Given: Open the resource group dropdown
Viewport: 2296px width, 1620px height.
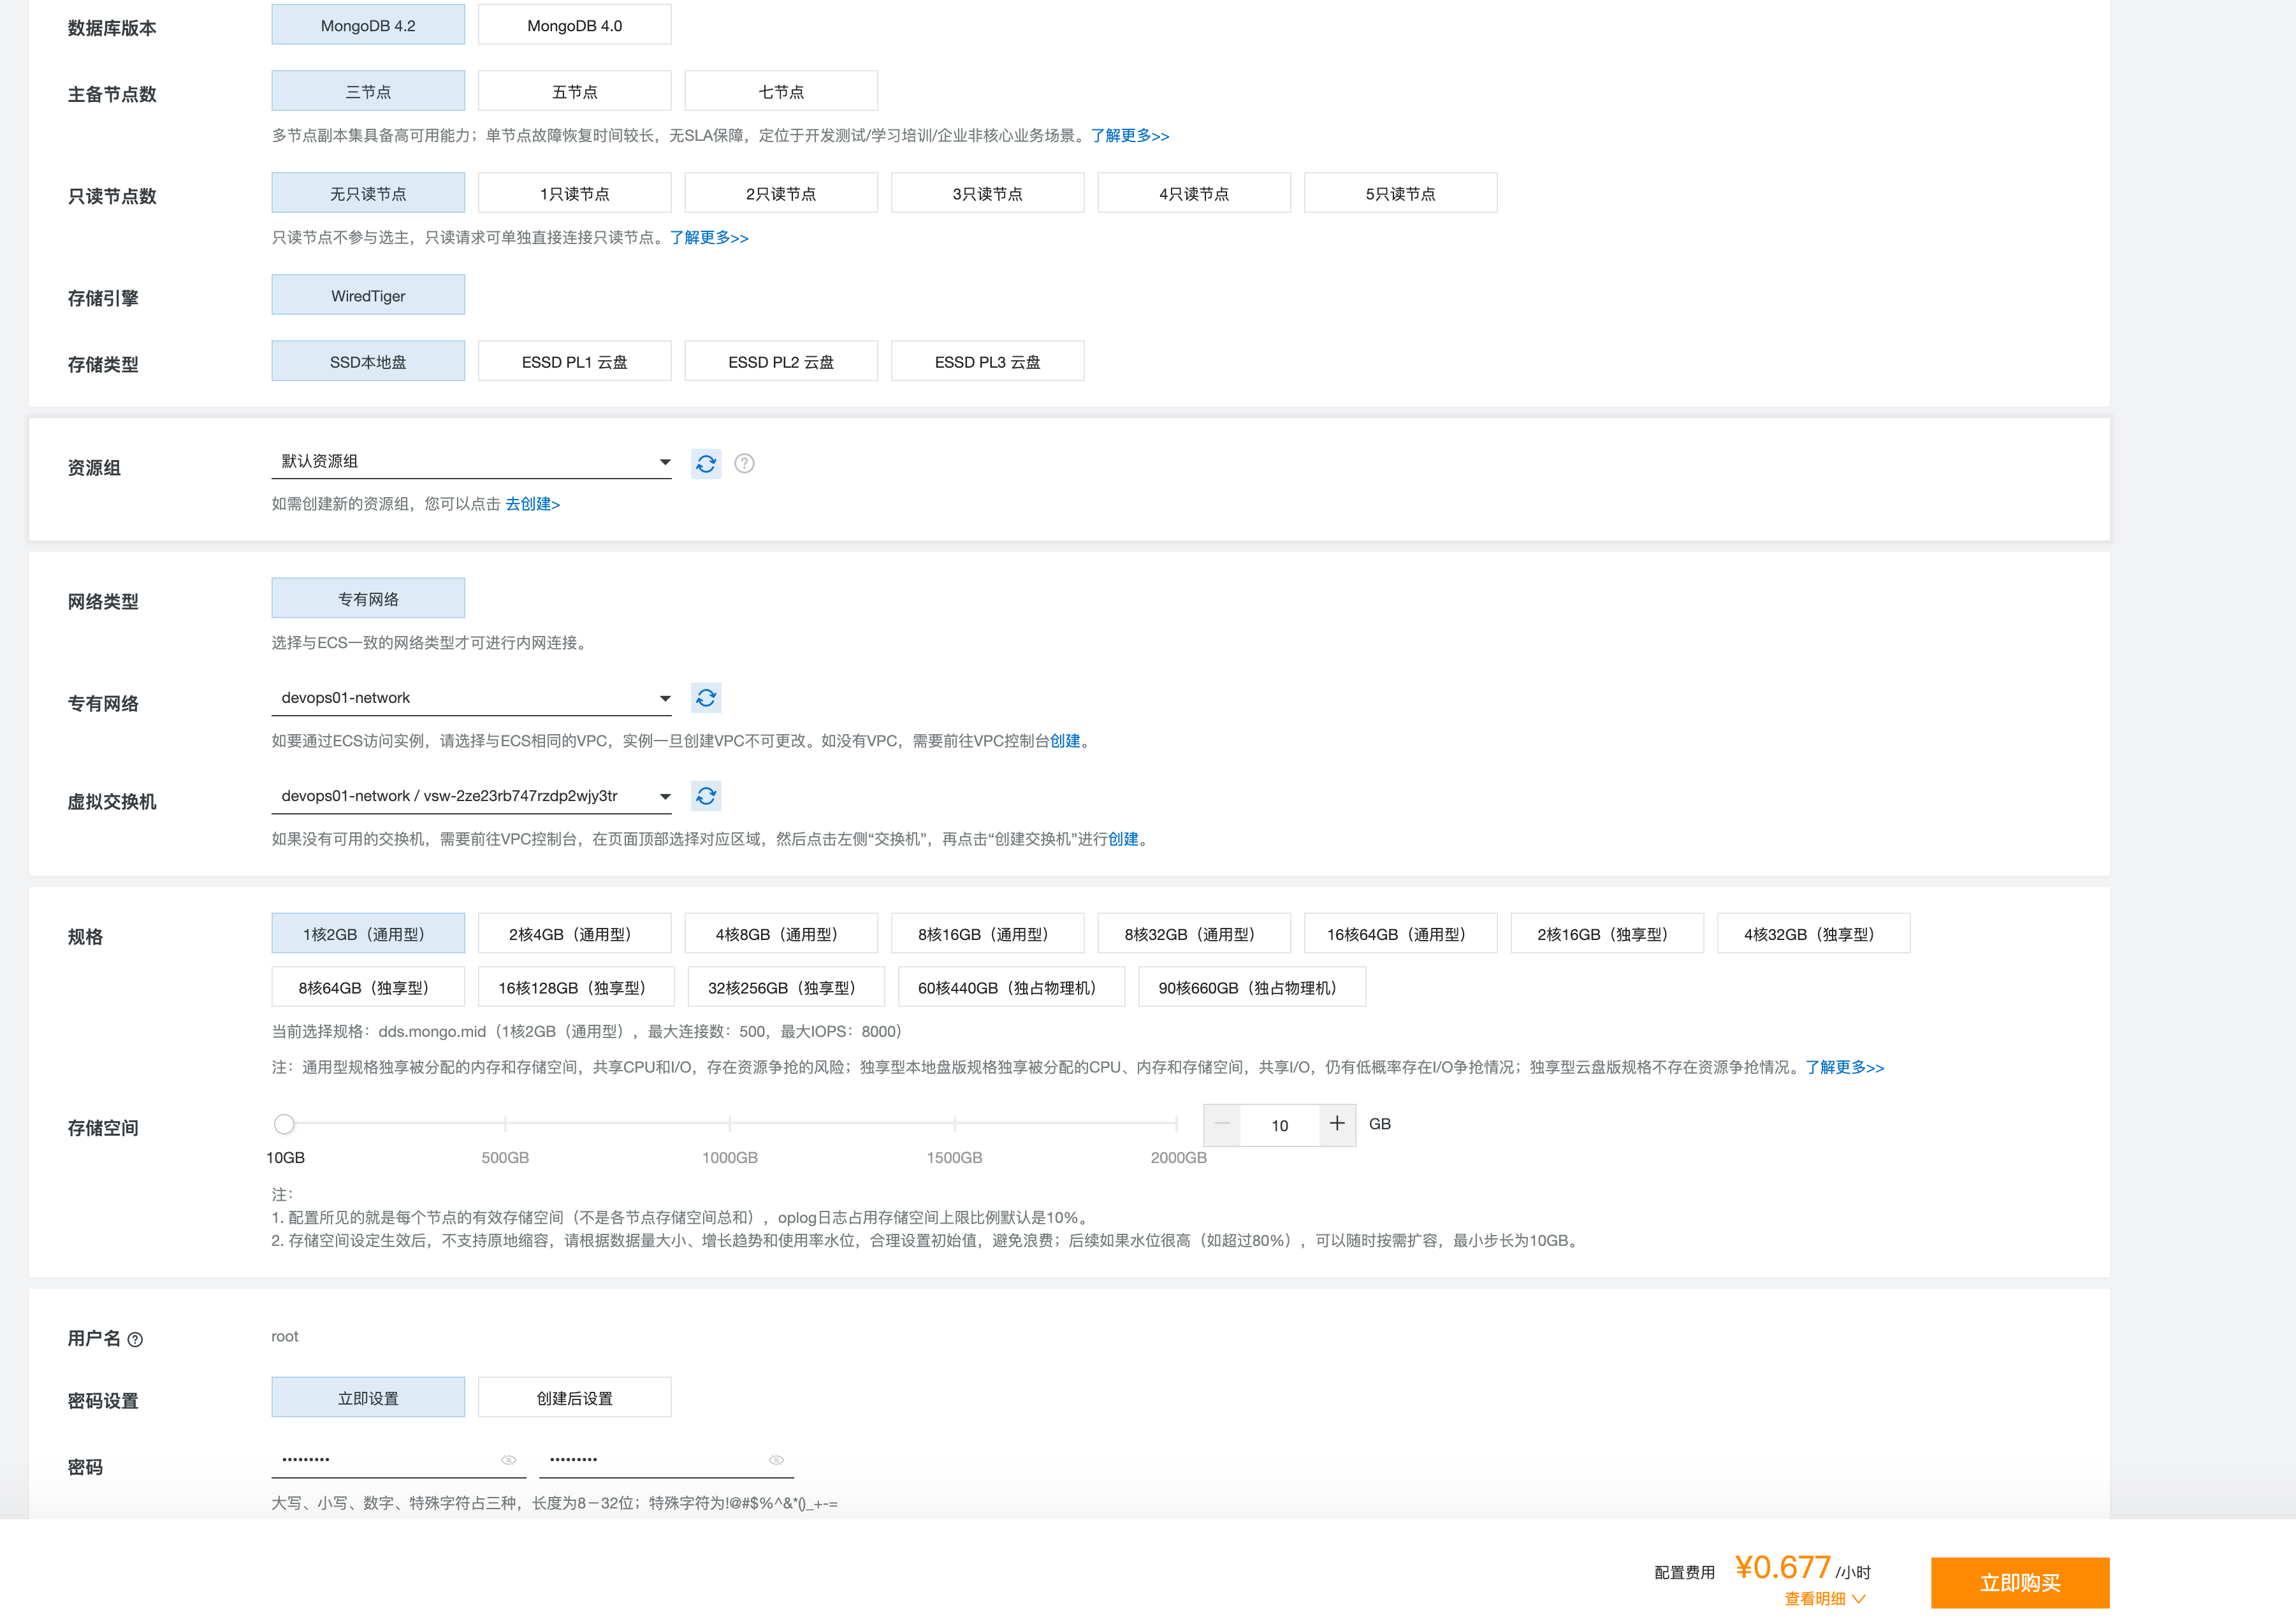Looking at the screenshot, I should click(x=471, y=461).
